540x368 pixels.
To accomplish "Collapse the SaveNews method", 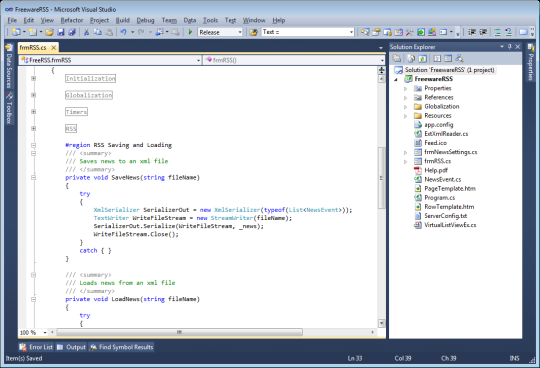I will [33, 178].
